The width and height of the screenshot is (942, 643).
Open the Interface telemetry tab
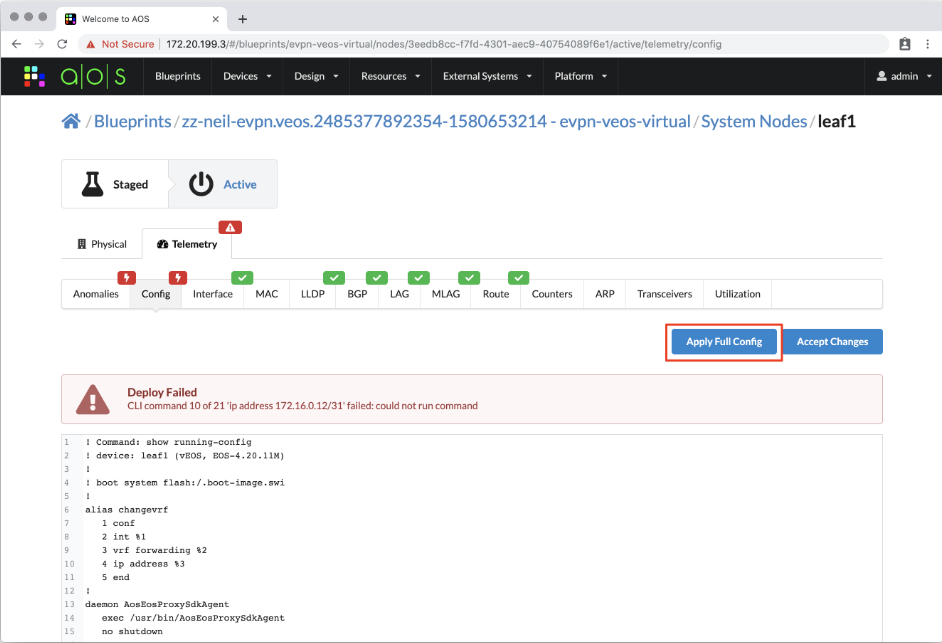click(x=212, y=293)
